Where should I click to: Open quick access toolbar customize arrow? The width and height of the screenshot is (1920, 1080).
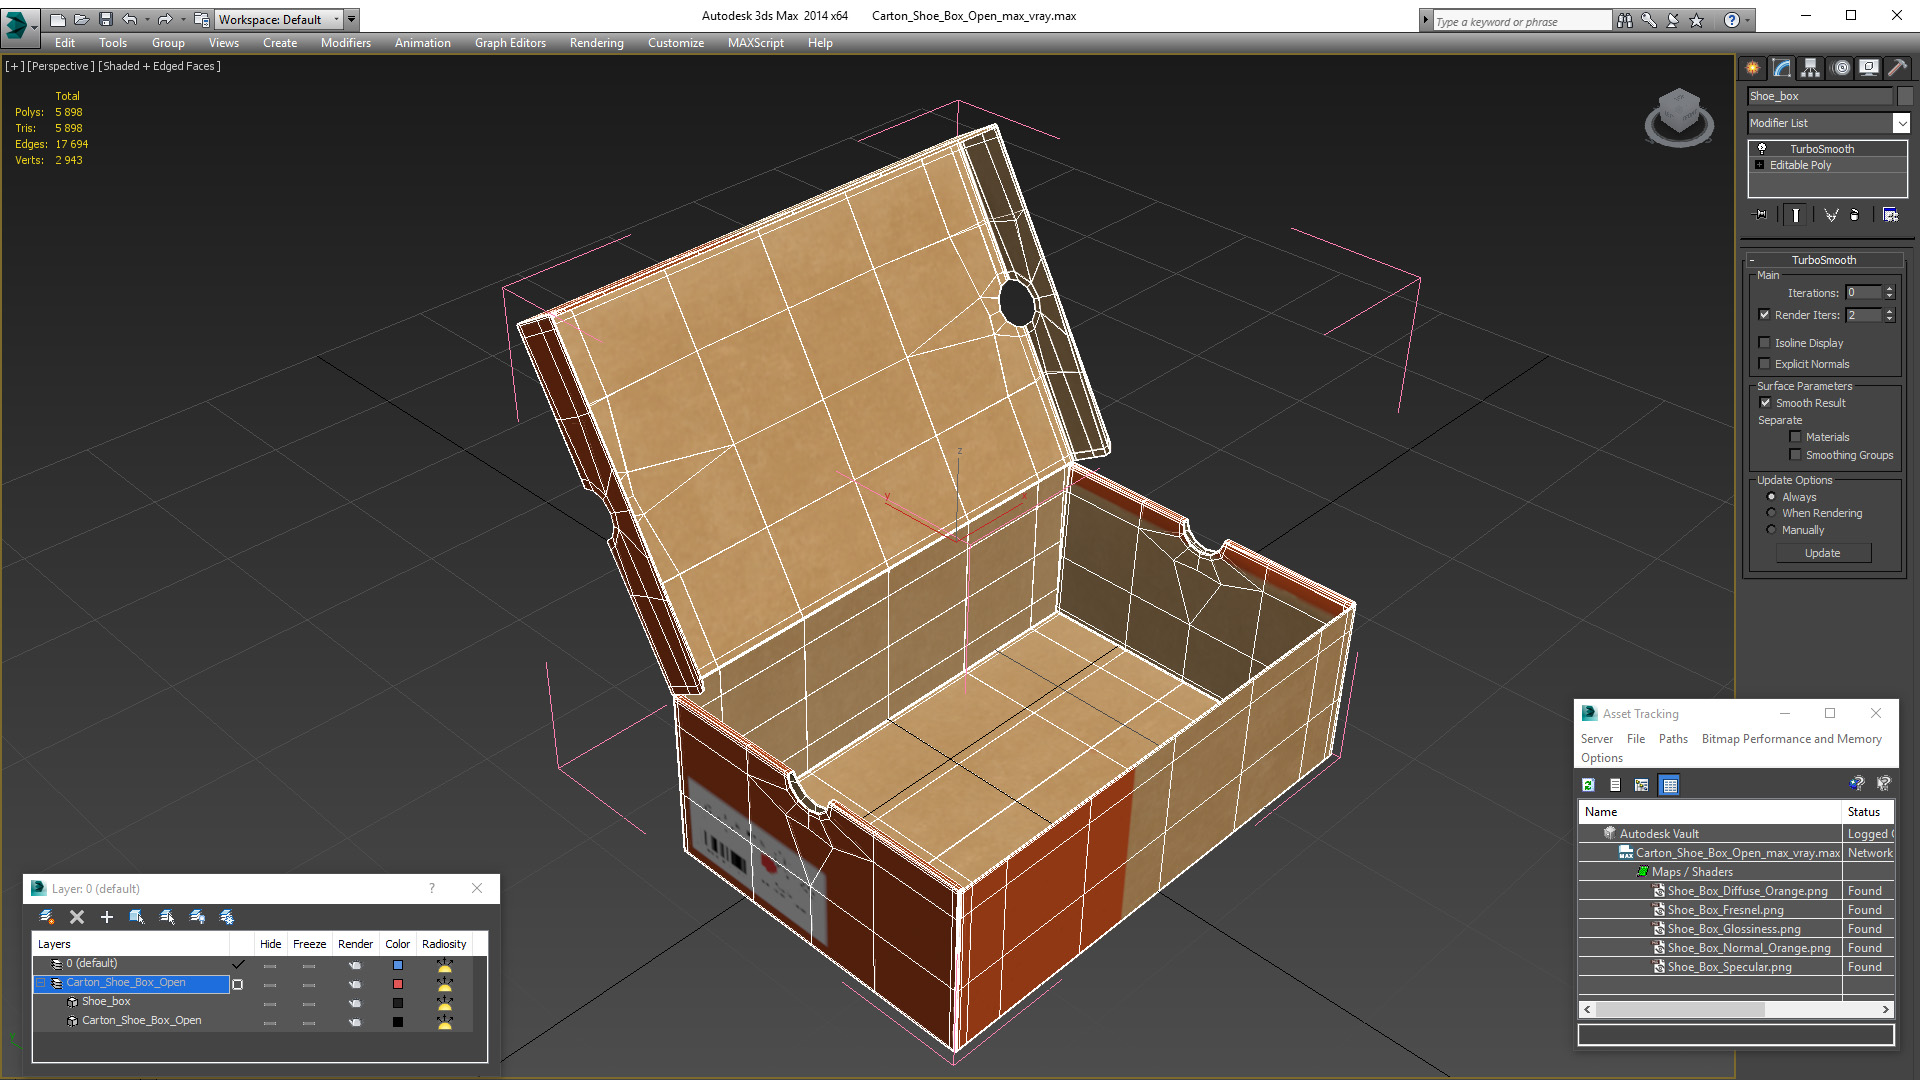(x=351, y=19)
